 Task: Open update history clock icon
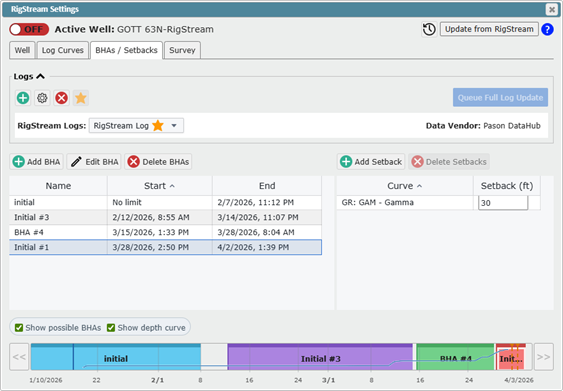429,29
